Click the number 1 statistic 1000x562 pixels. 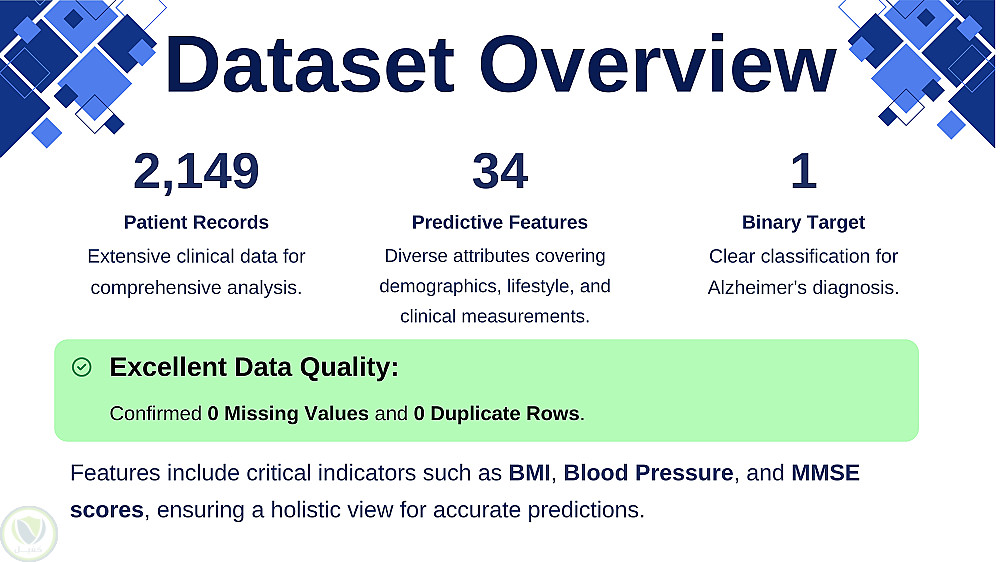tap(803, 172)
